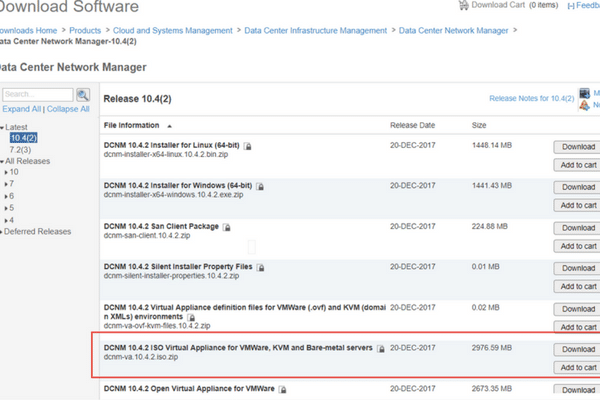Open Data Center Infrastructure Management breadcrumb

point(316,31)
